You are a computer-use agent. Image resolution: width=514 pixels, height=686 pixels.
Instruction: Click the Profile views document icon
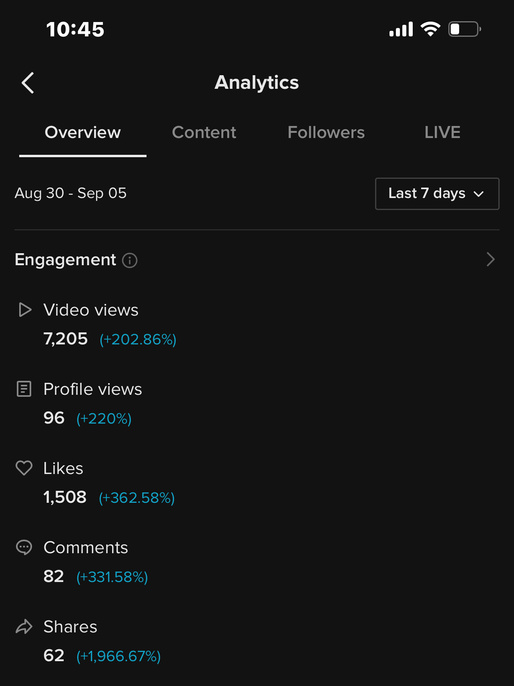[x=24, y=389]
